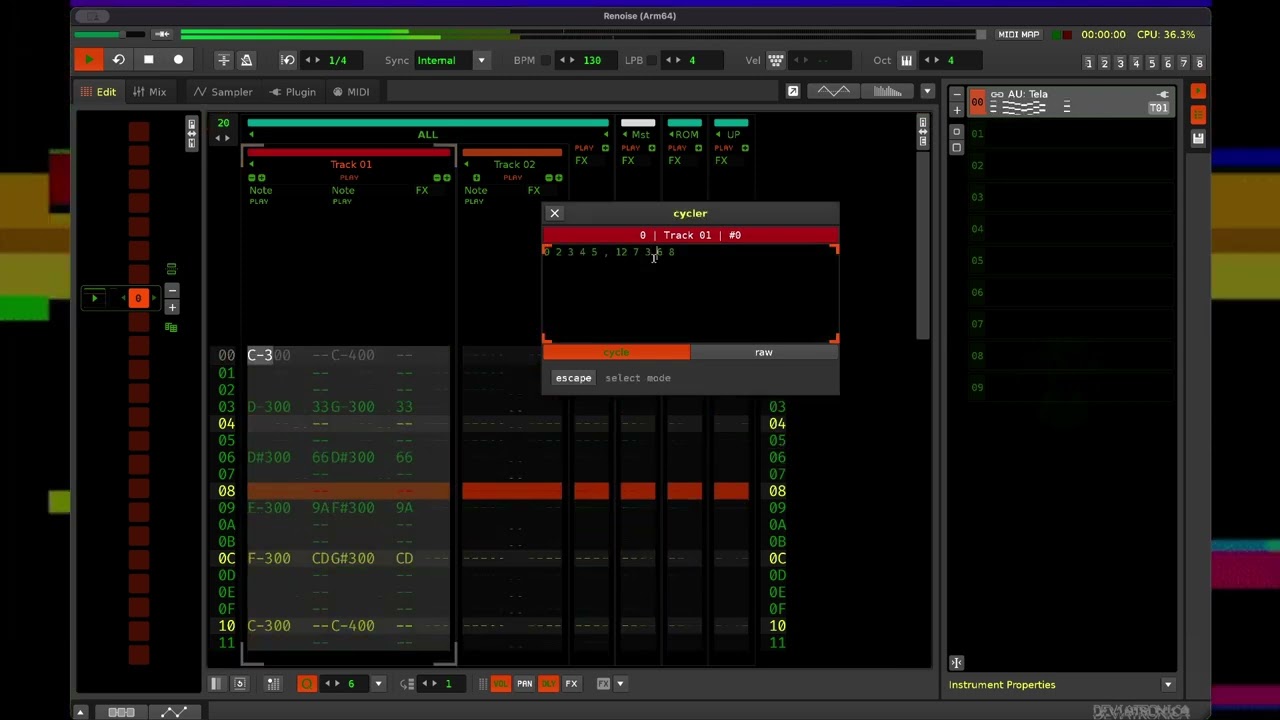Enable the BPM checkbox
Image resolution: width=1280 pixels, height=720 pixels.
coord(546,60)
